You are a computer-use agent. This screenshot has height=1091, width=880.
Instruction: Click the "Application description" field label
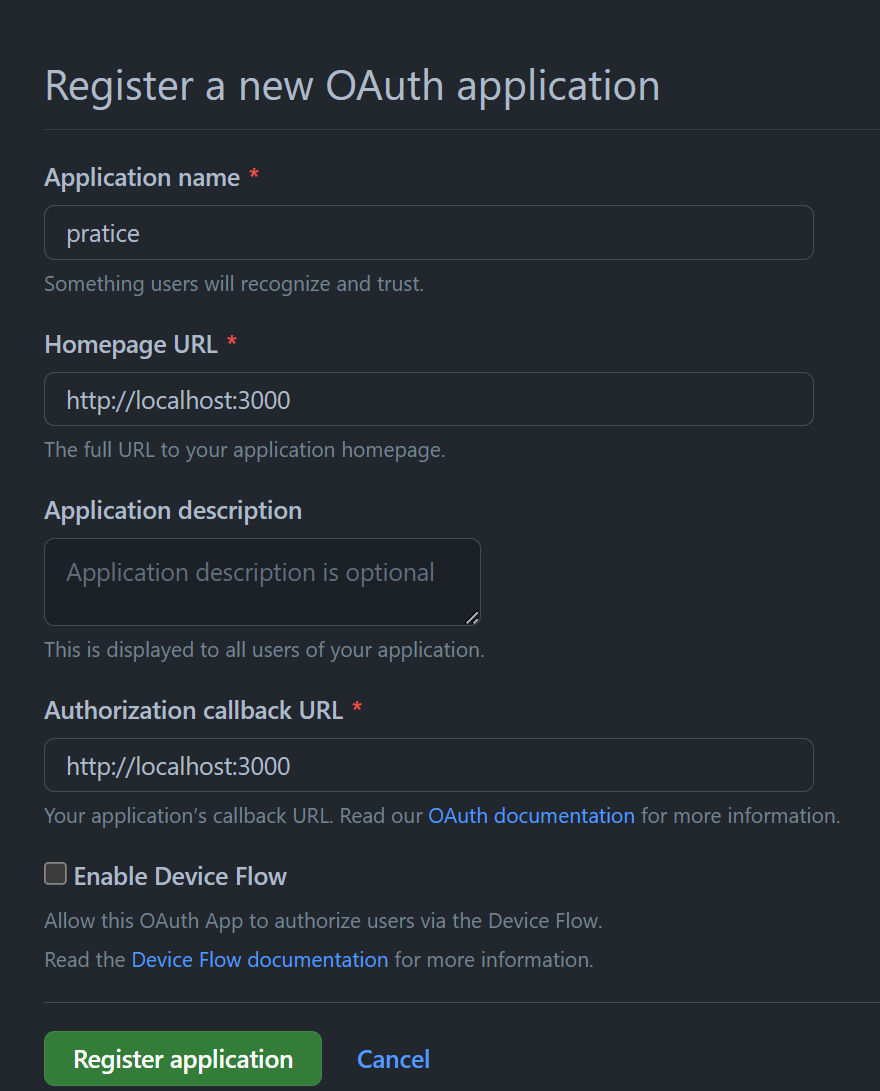[173, 511]
